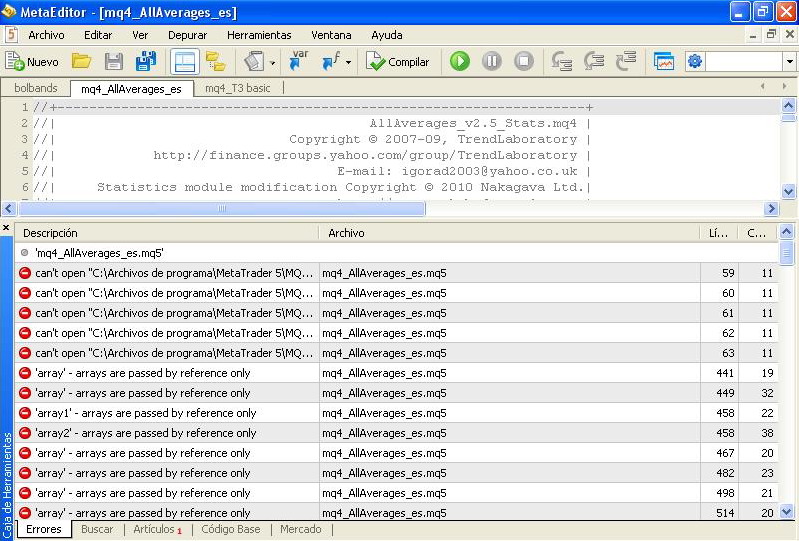Viewport: 799px width, 541px height.
Task: Click the Compilar button
Action: 398,62
